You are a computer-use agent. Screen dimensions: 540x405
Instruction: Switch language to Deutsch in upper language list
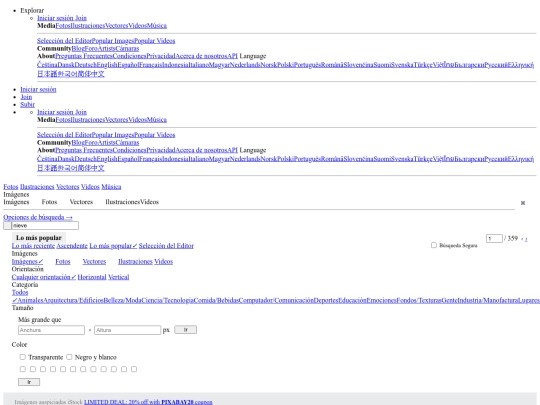[x=85, y=65]
